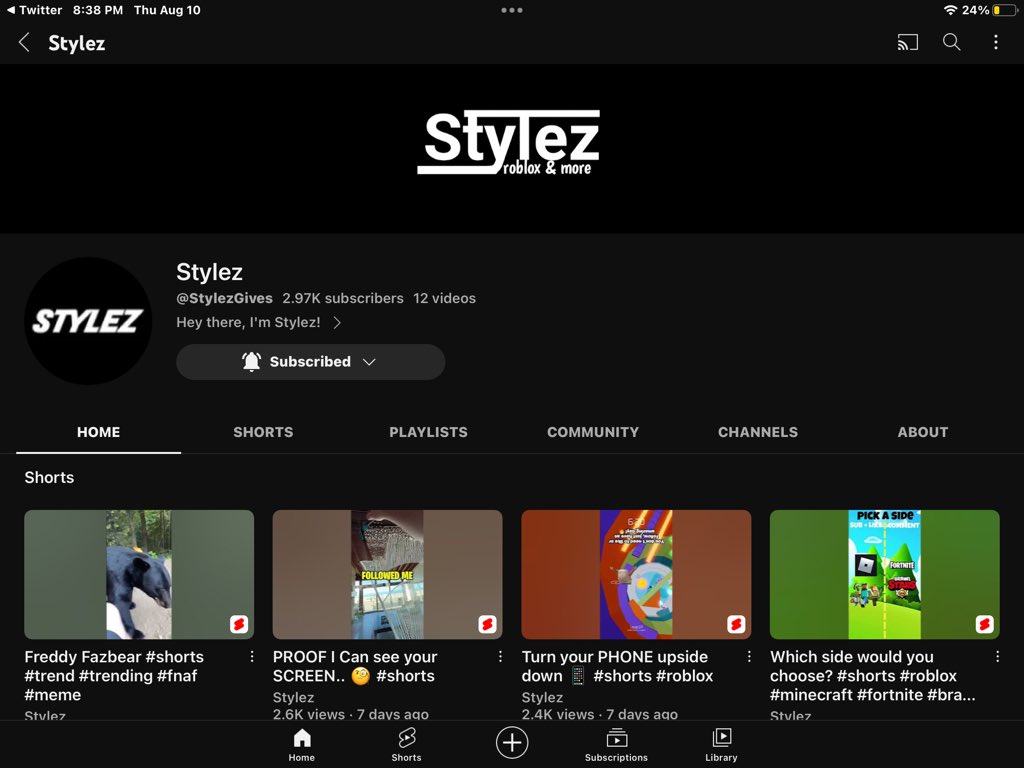Open the Freddy Fazbear #shorts title
This screenshot has height=768, width=1024.
pos(114,676)
